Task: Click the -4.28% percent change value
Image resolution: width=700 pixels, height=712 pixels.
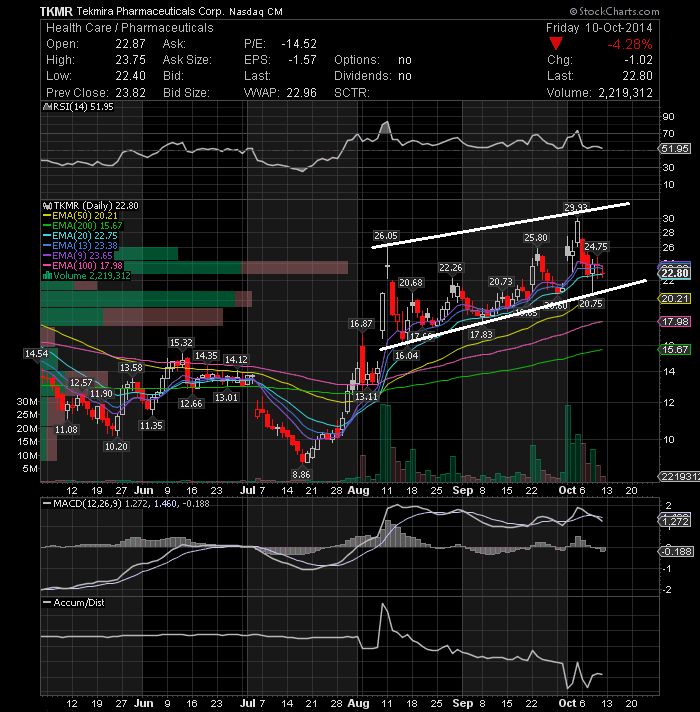Action: point(630,44)
